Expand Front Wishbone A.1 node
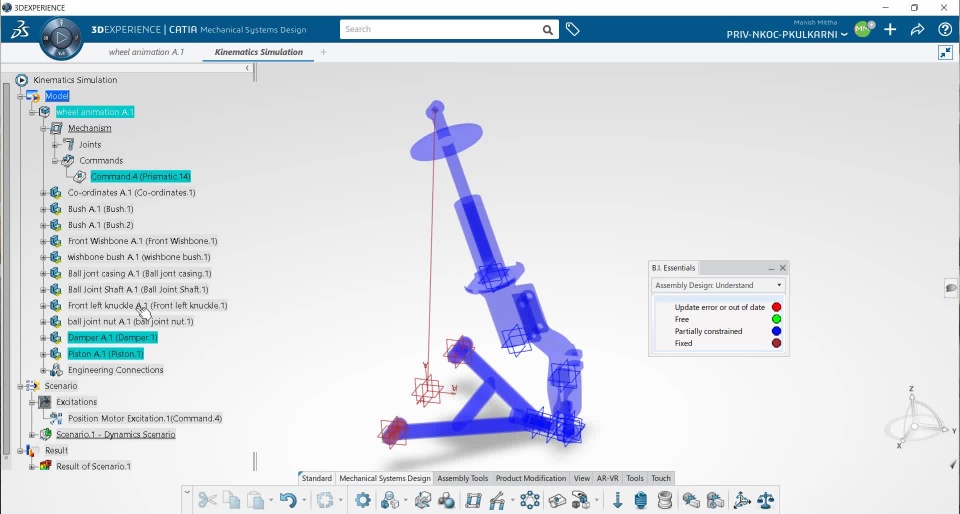 click(43, 241)
